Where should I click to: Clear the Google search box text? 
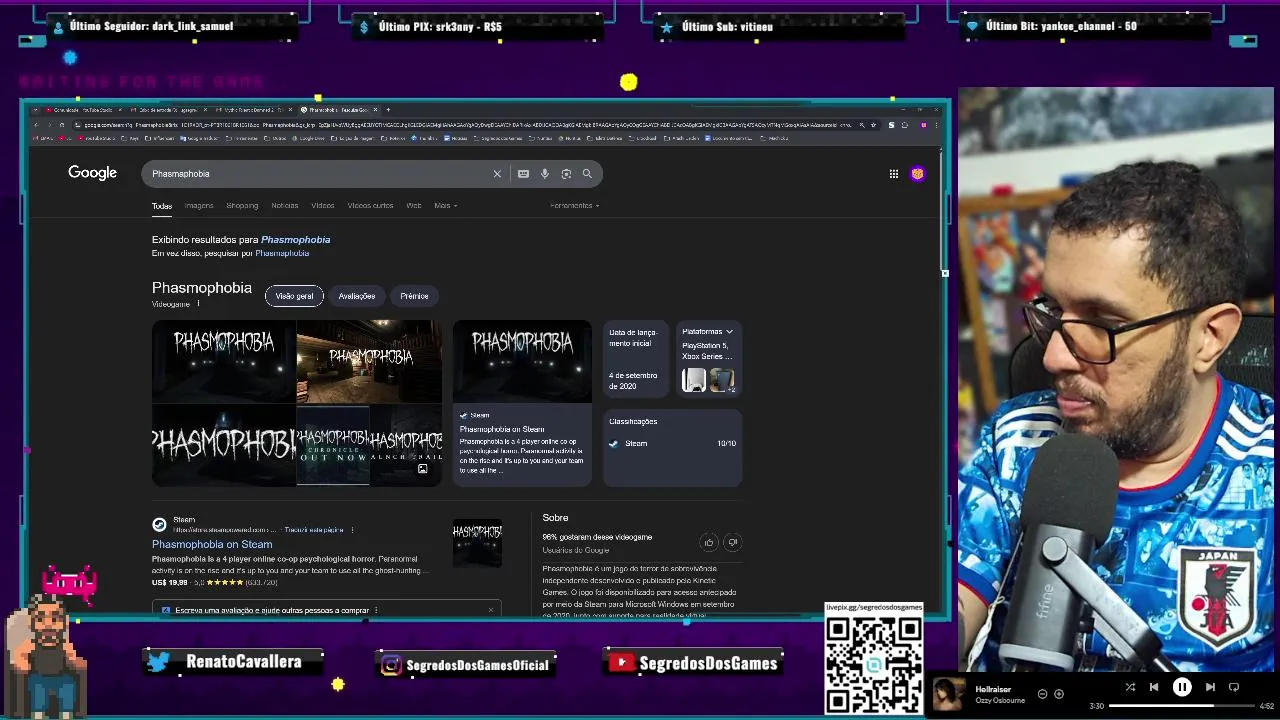(497, 174)
